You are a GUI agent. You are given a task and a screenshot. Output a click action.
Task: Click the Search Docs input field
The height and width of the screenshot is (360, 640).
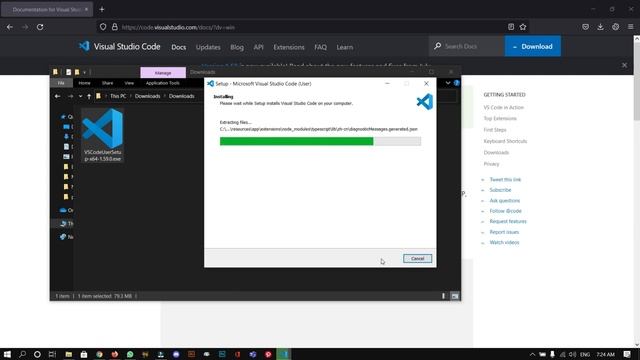467,46
